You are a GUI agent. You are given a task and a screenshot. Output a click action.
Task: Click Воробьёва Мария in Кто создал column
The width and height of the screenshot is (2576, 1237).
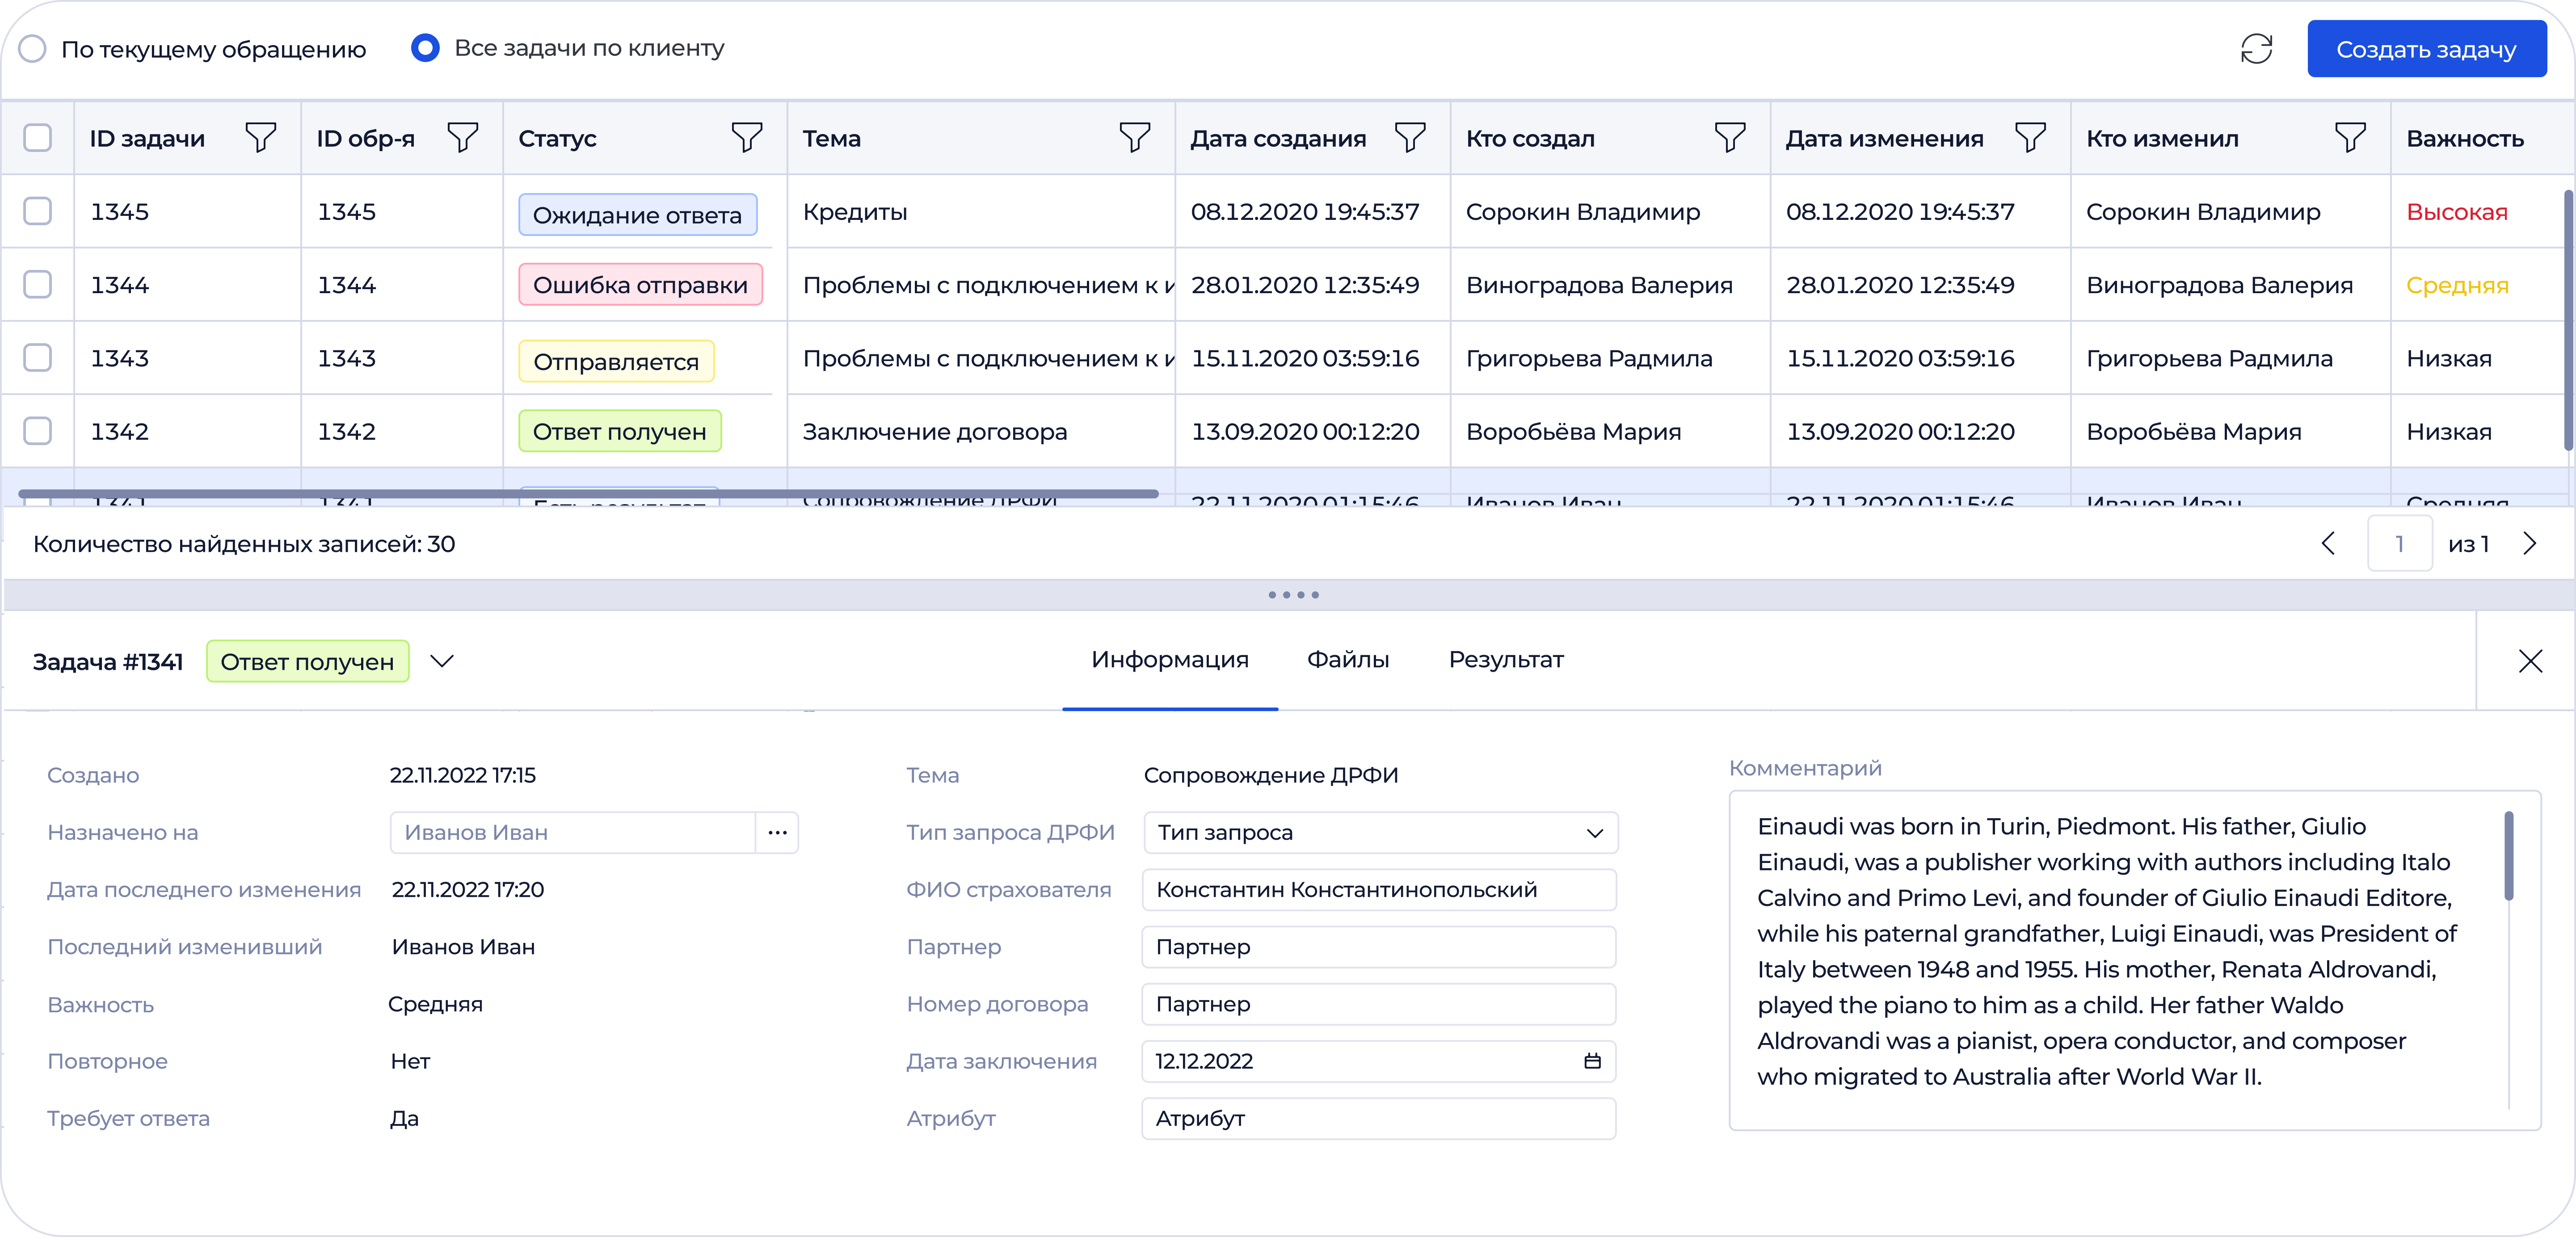pos(1573,432)
